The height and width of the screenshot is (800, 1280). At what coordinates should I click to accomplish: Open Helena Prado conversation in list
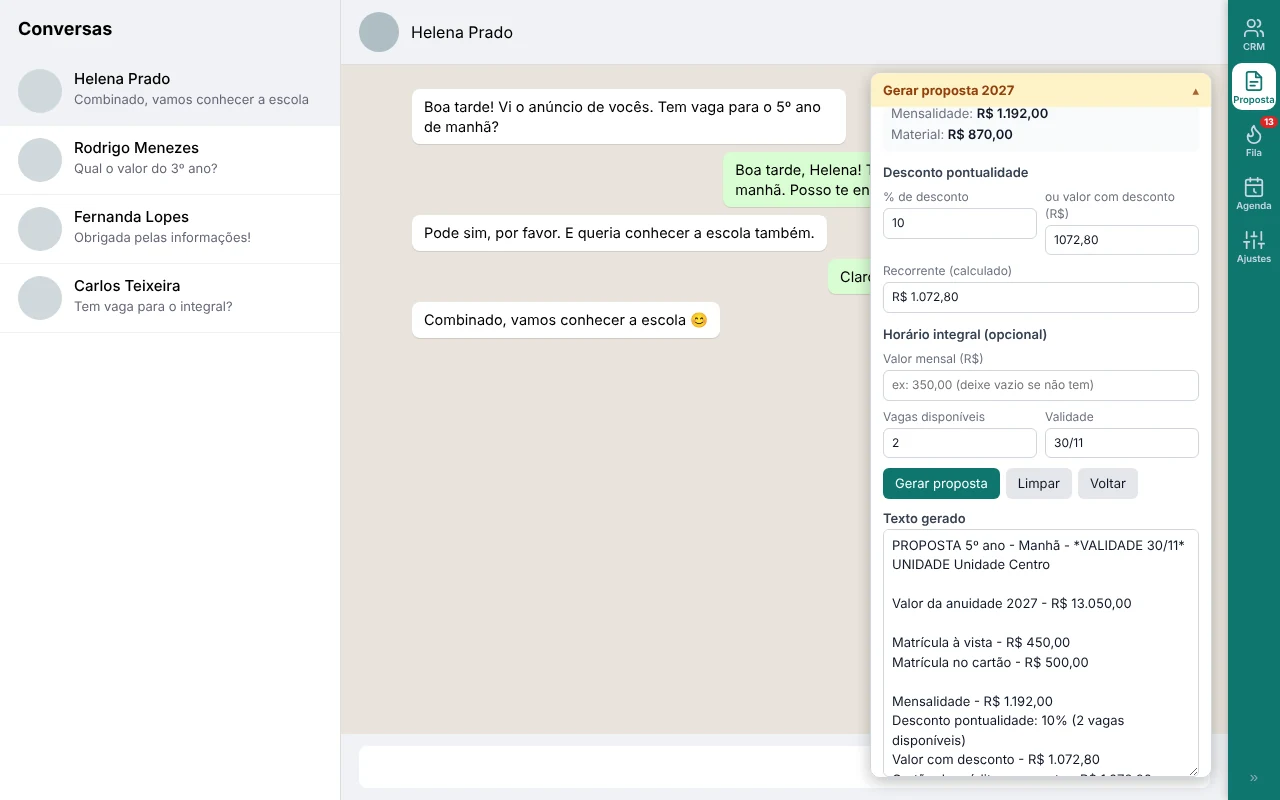tap(170, 91)
